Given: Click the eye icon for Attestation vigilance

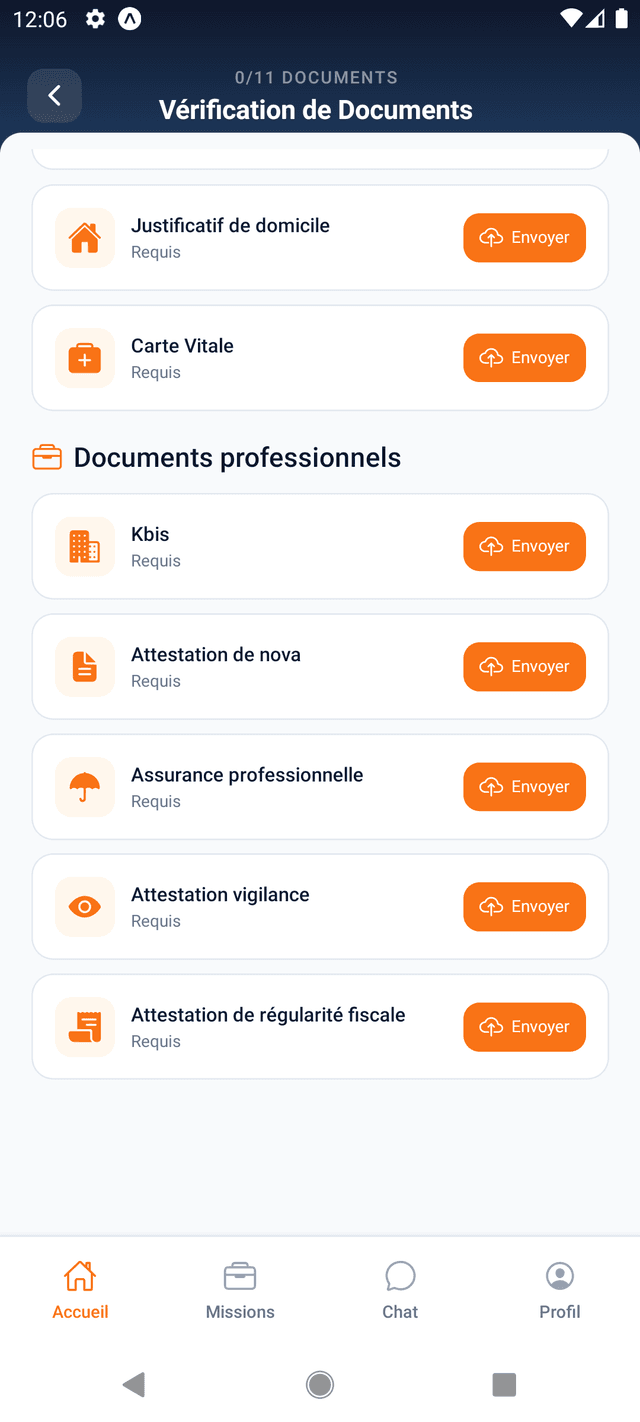Looking at the screenshot, I should click(x=84, y=906).
